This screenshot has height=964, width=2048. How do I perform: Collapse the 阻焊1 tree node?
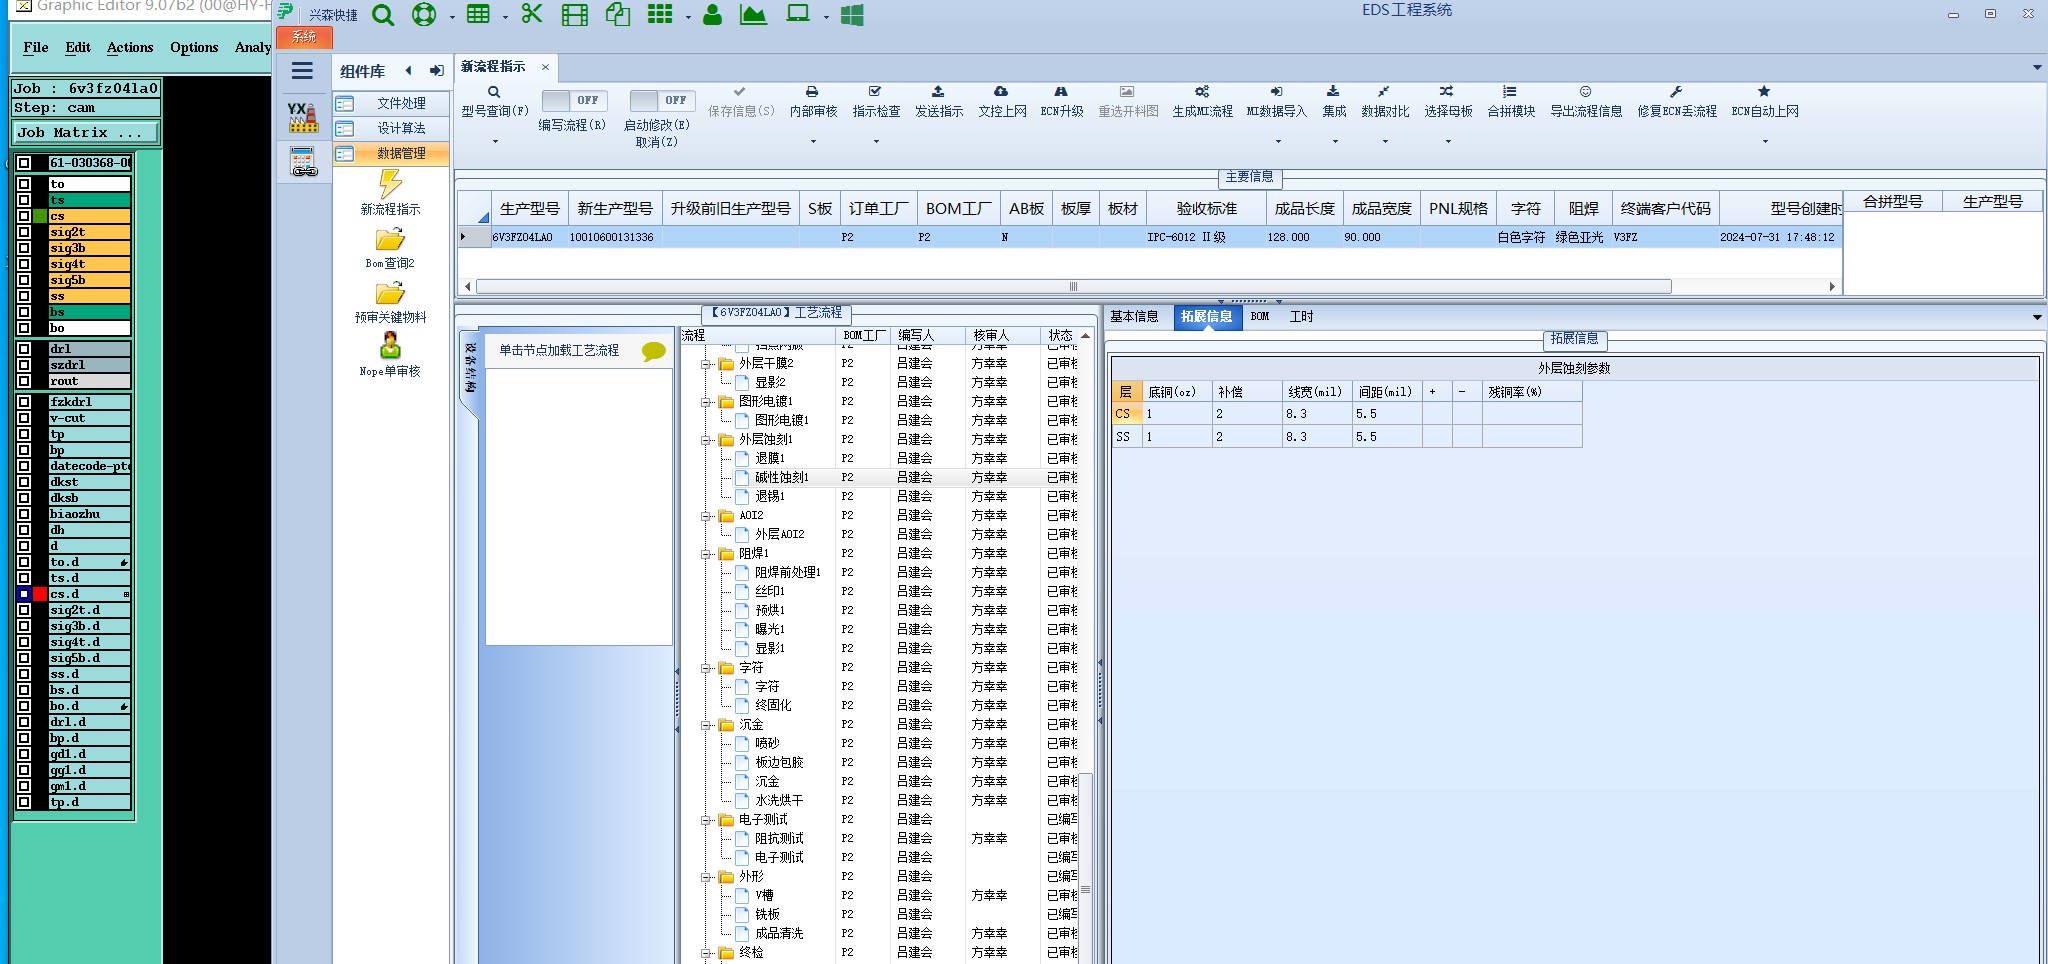706,554
